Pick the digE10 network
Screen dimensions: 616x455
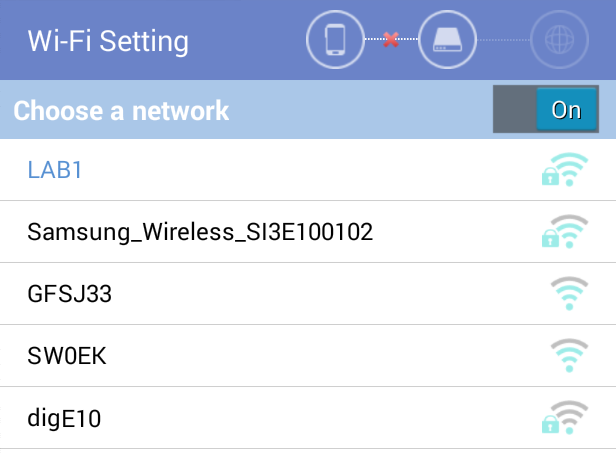(308, 418)
